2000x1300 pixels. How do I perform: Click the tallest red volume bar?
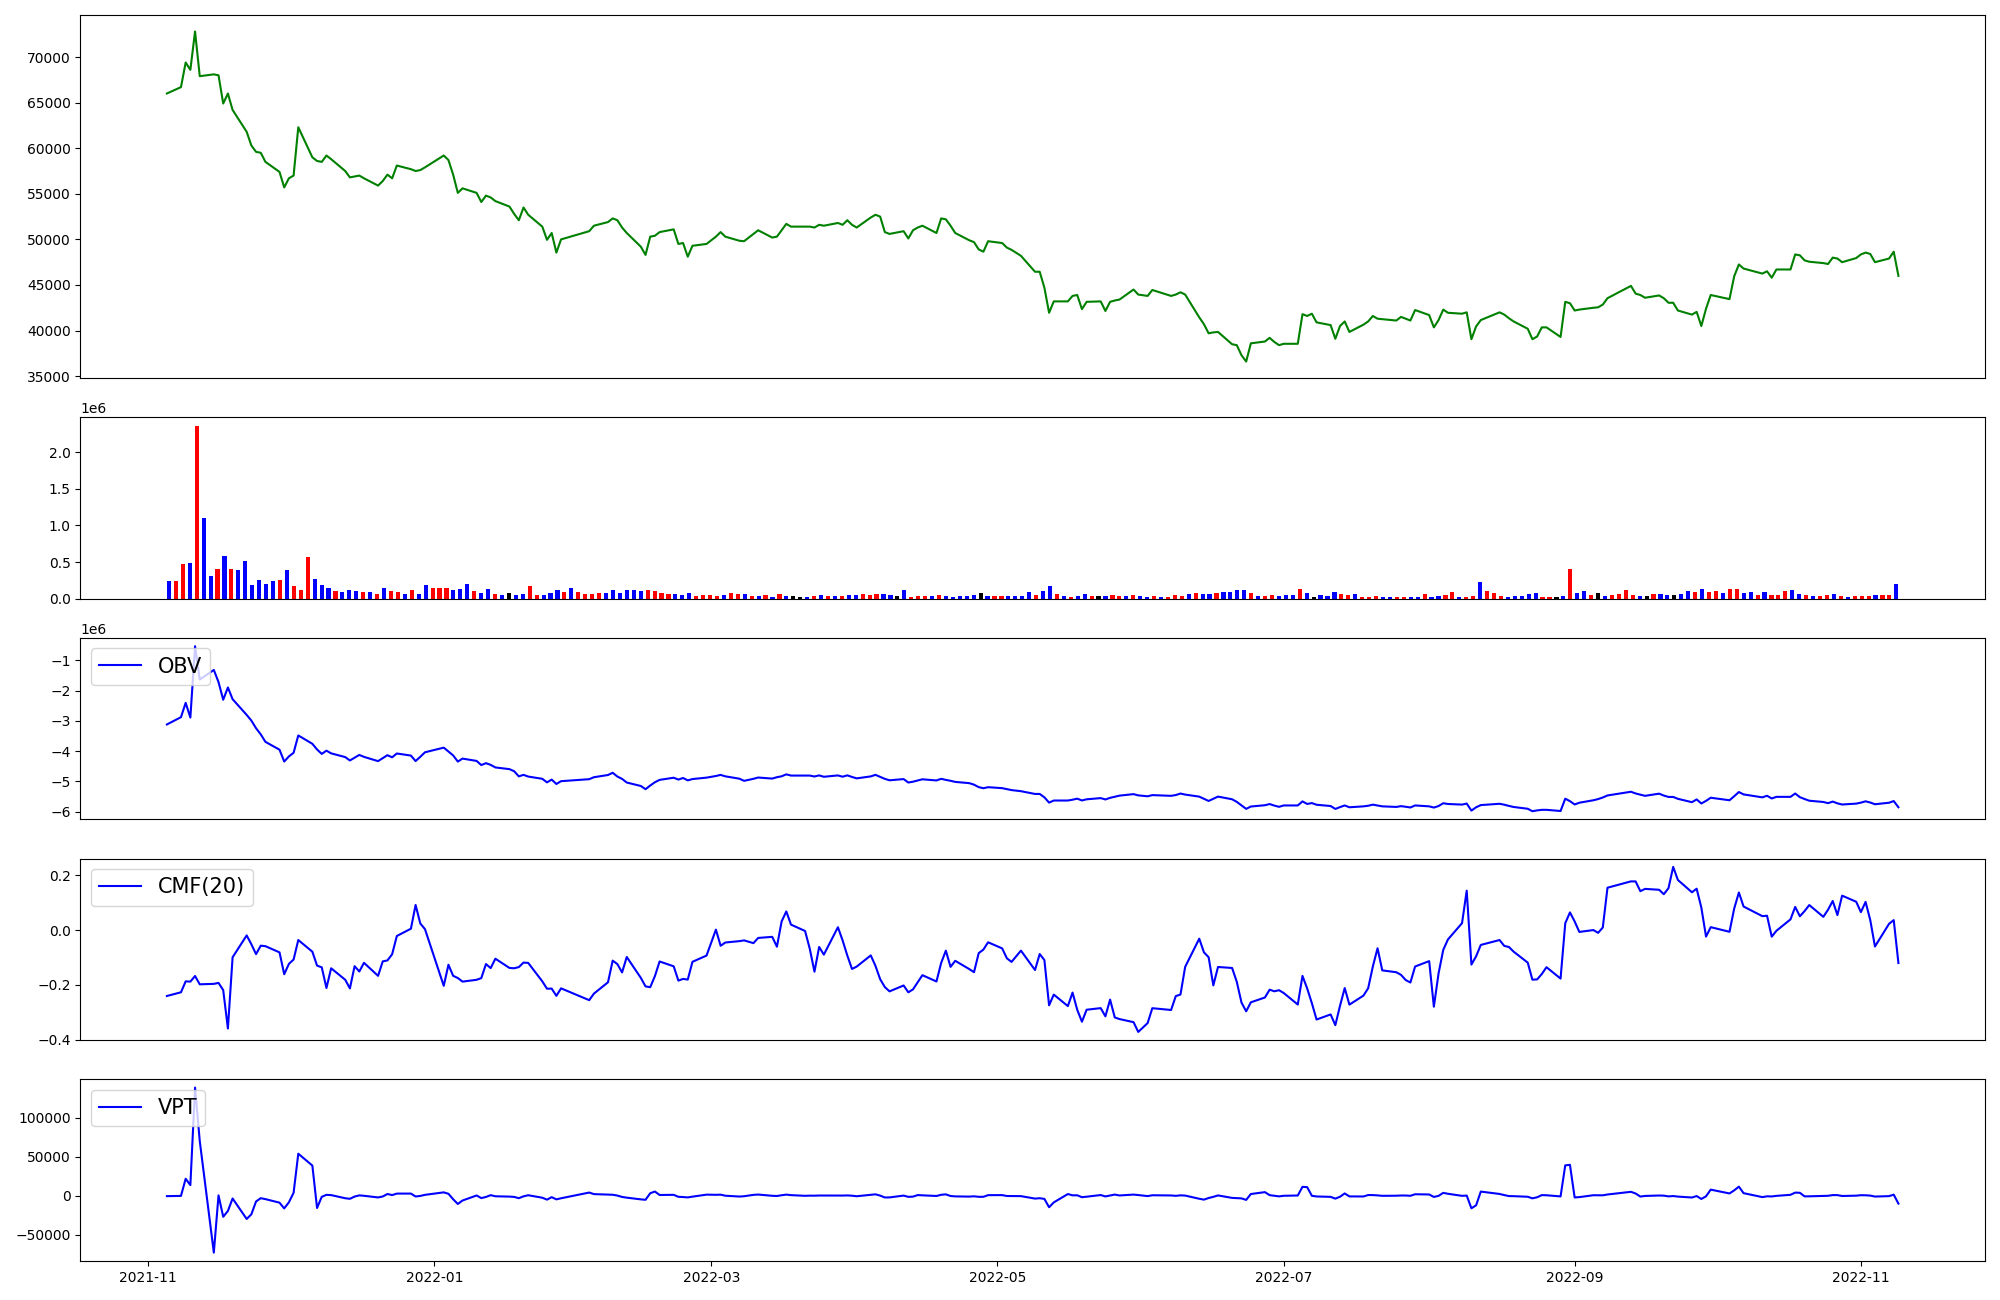pos(197,512)
